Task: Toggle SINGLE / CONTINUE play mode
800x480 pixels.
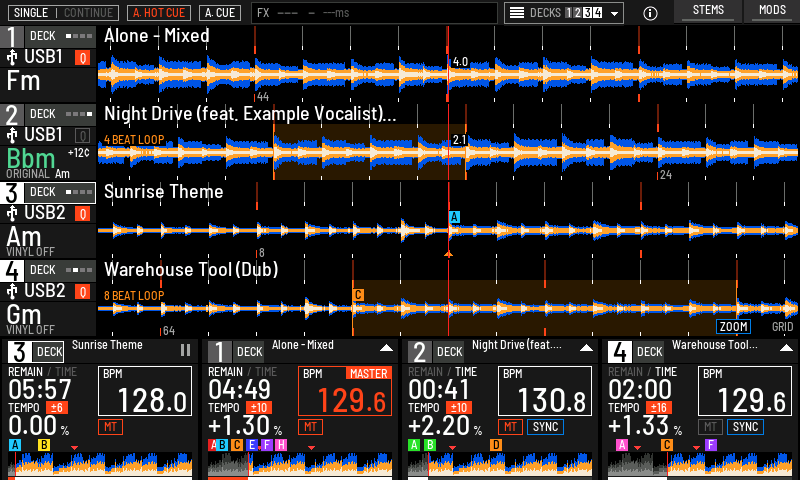Action: click(64, 13)
